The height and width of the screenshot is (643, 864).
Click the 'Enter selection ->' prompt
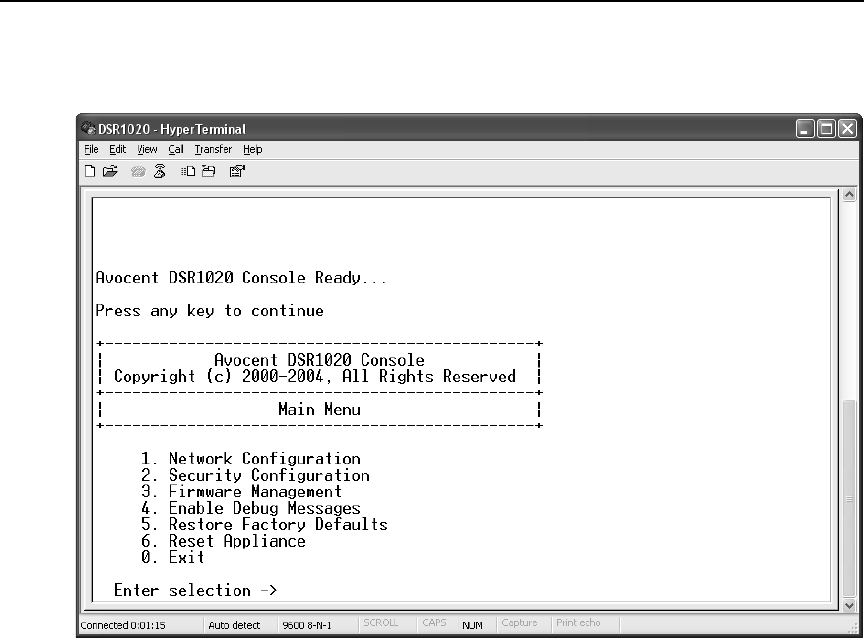[x=196, y=590]
